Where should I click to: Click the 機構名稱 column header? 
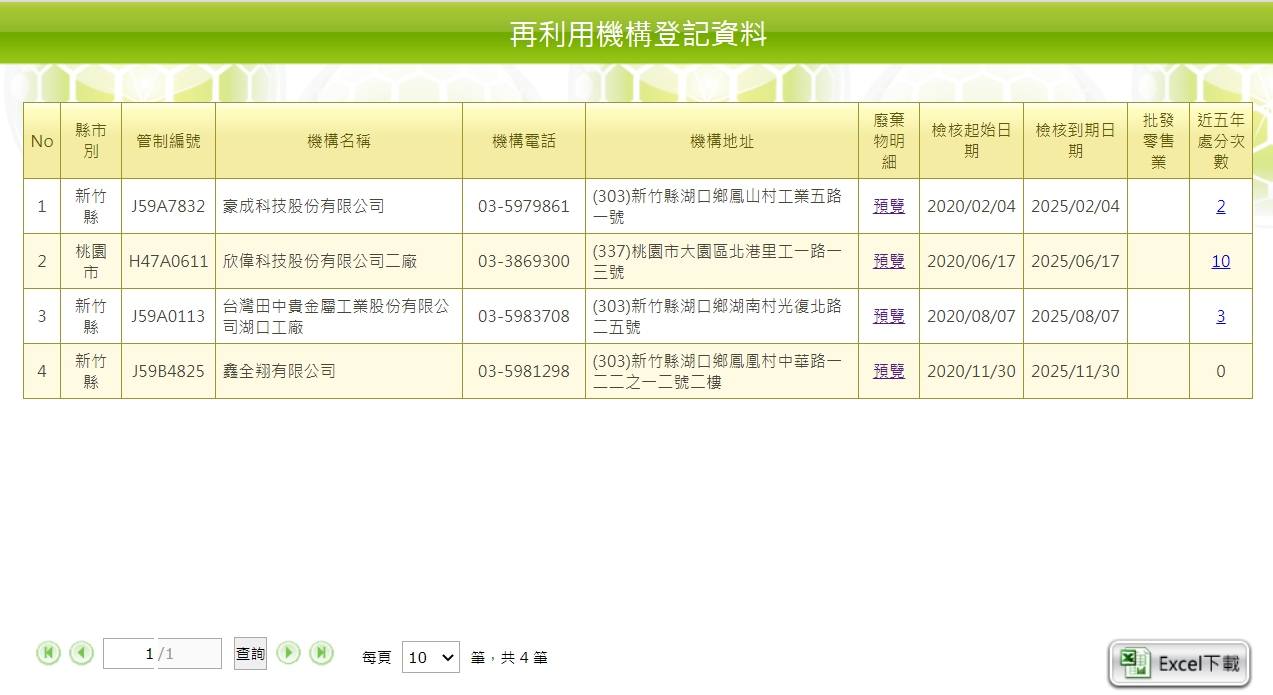pos(338,141)
